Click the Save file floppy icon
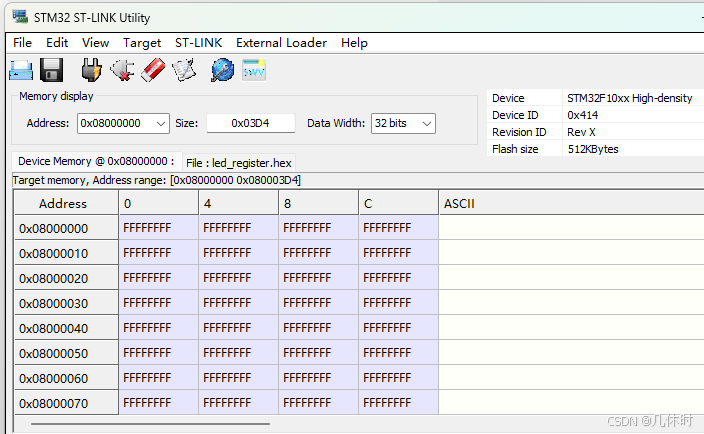The width and height of the screenshot is (704, 434). tap(51, 70)
